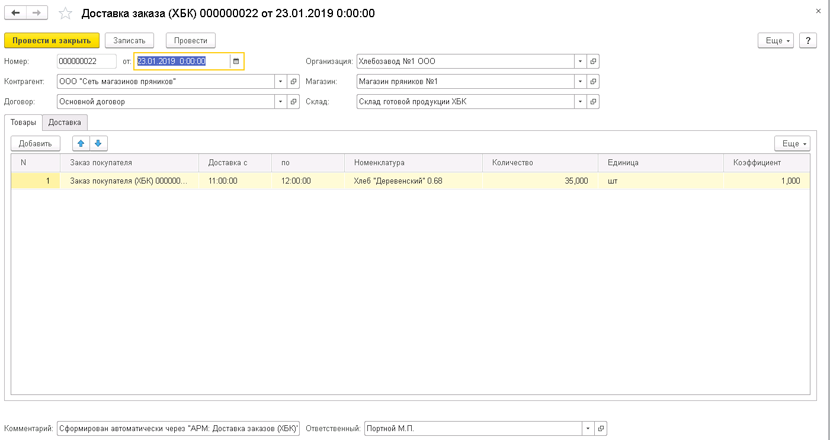Image resolution: width=830 pixels, height=440 pixels.
Task: Open the Магазин record with its open icon
Action: click(x=593, y=82)
